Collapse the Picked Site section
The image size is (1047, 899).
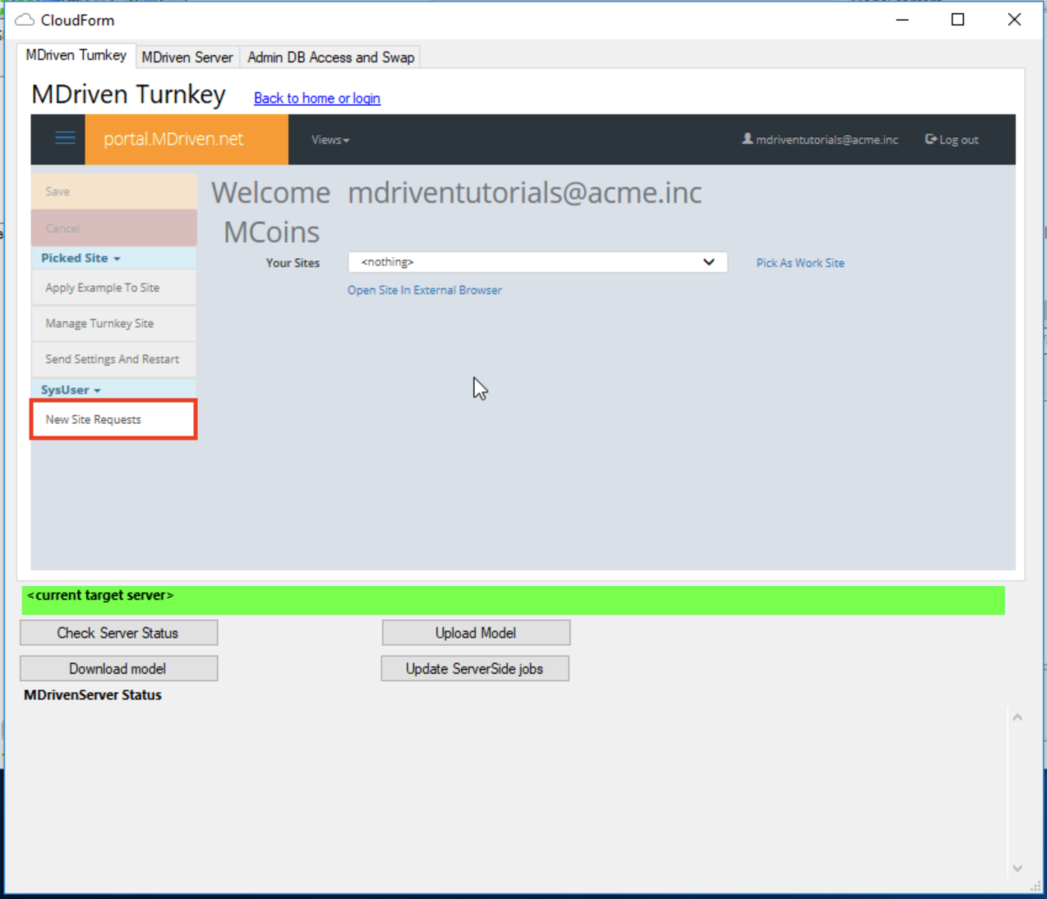(x=80, y=258)
